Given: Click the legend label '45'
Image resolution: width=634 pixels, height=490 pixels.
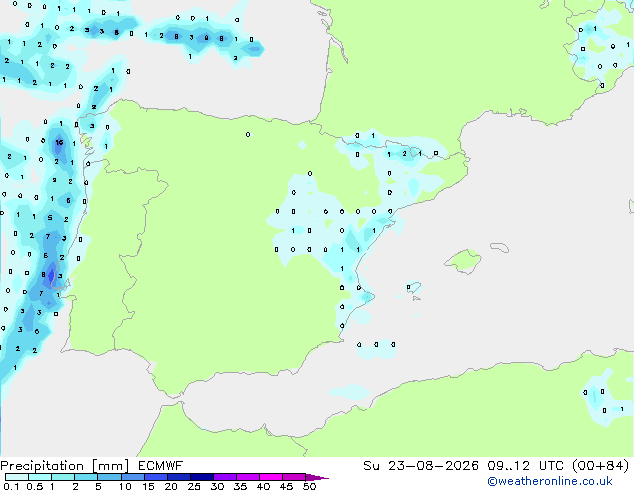Looking at the screenshot, I should (x=286, y=486).
